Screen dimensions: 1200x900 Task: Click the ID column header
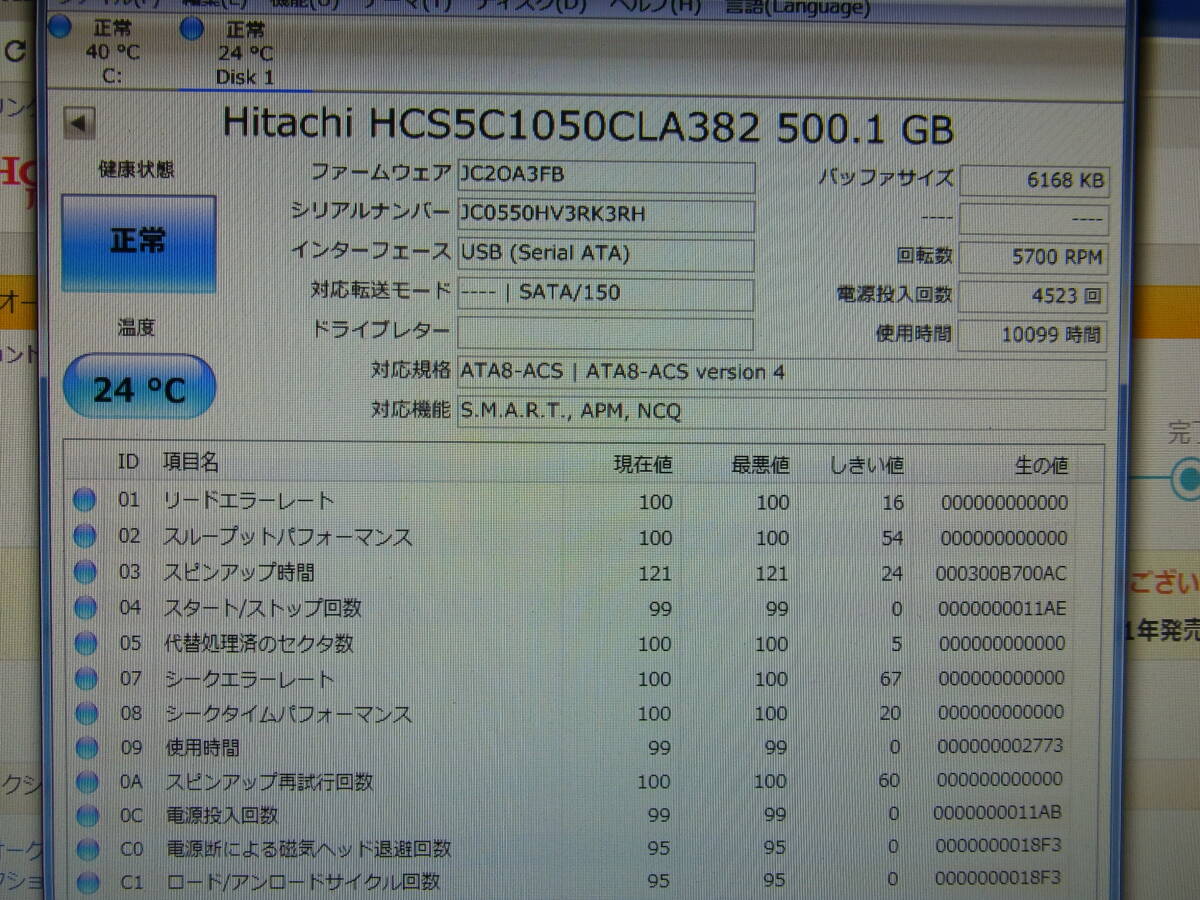coord(128,461)
